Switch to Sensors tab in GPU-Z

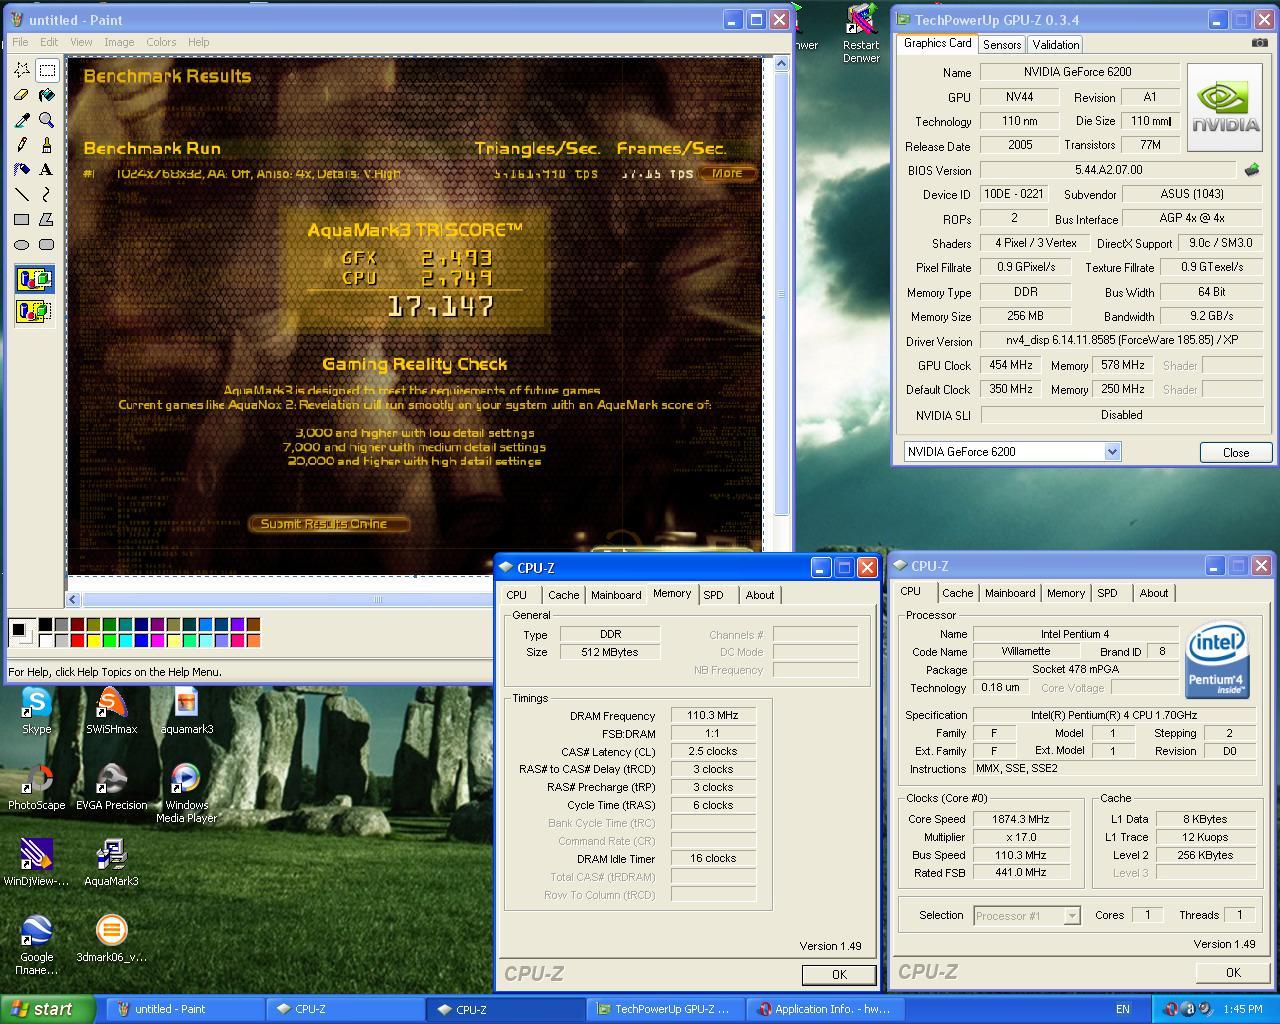click(x=1001, y=45)
